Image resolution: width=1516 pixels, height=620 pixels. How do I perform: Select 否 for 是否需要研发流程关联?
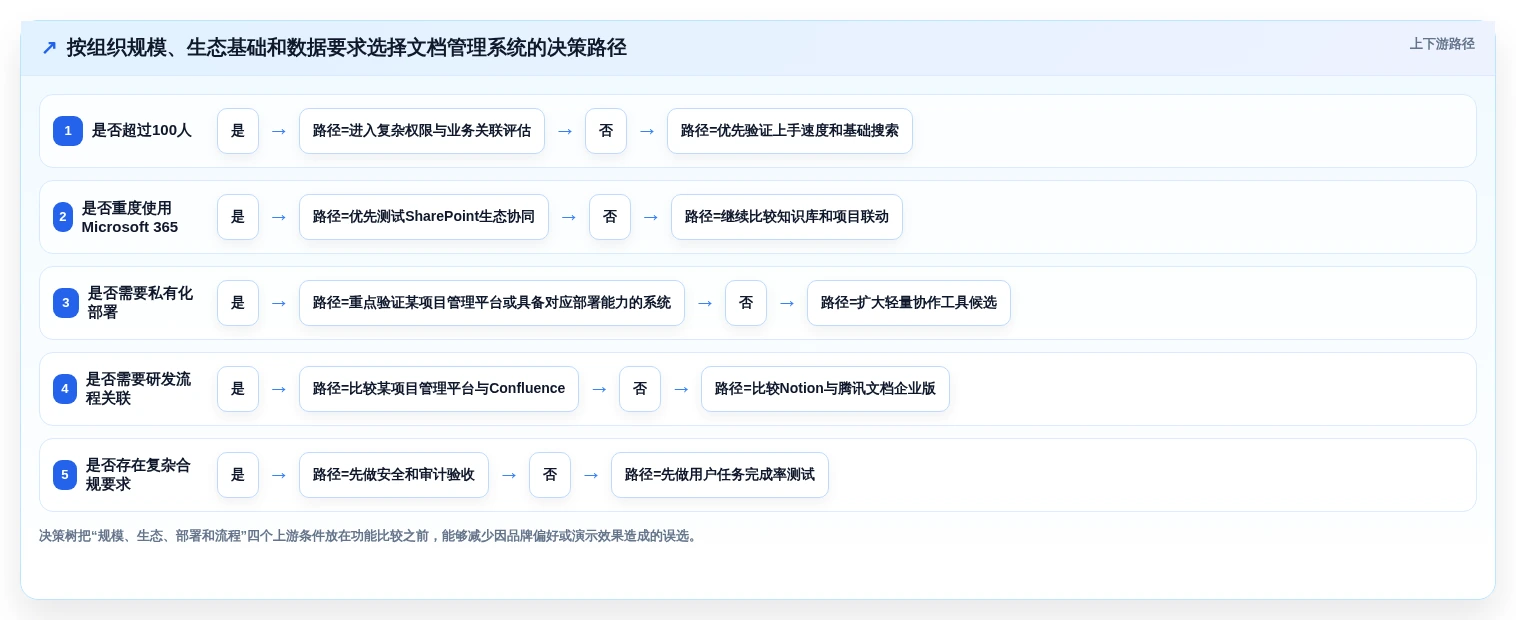point(640,389)
